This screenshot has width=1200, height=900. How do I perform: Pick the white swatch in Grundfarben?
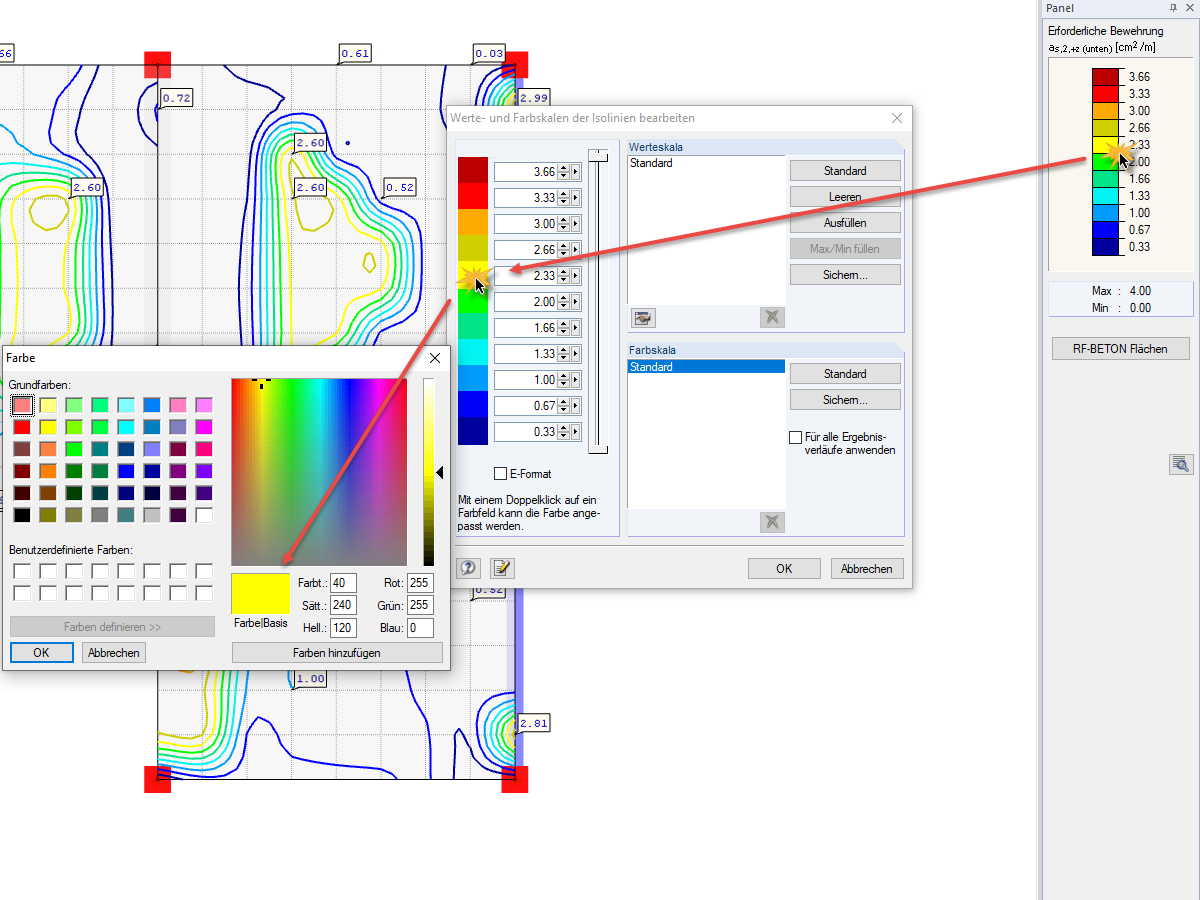[x=204, y=515]
